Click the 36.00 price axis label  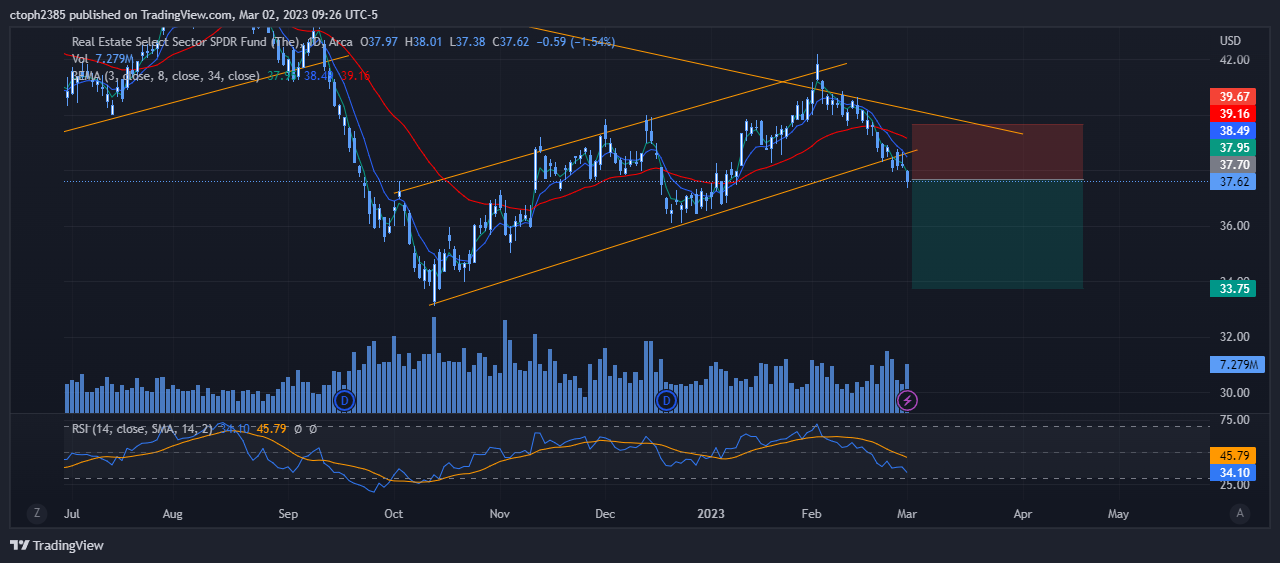coord(1234,226)
